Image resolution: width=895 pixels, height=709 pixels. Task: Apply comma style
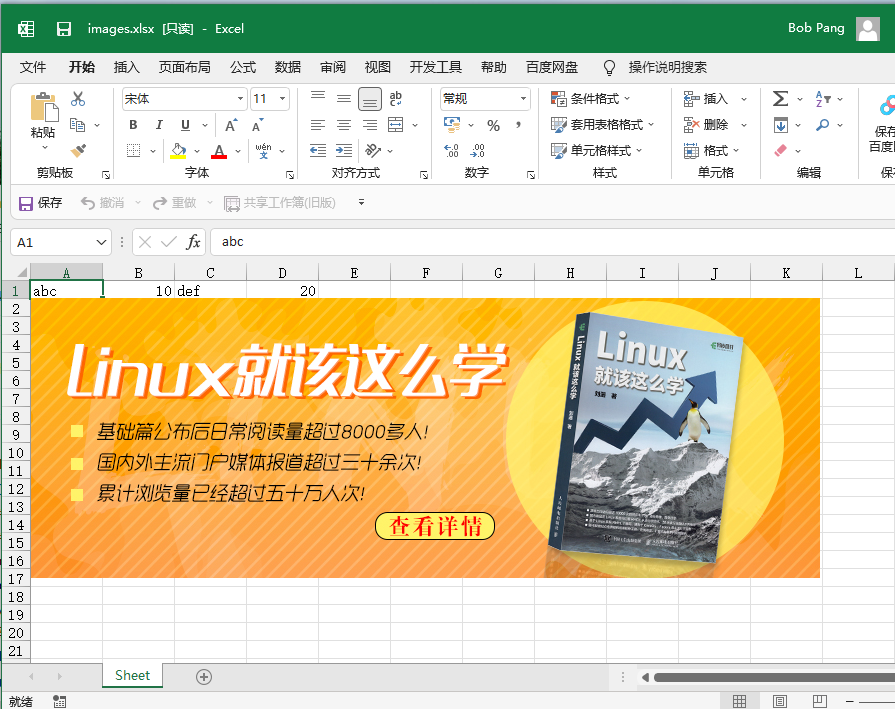point(518,124)
